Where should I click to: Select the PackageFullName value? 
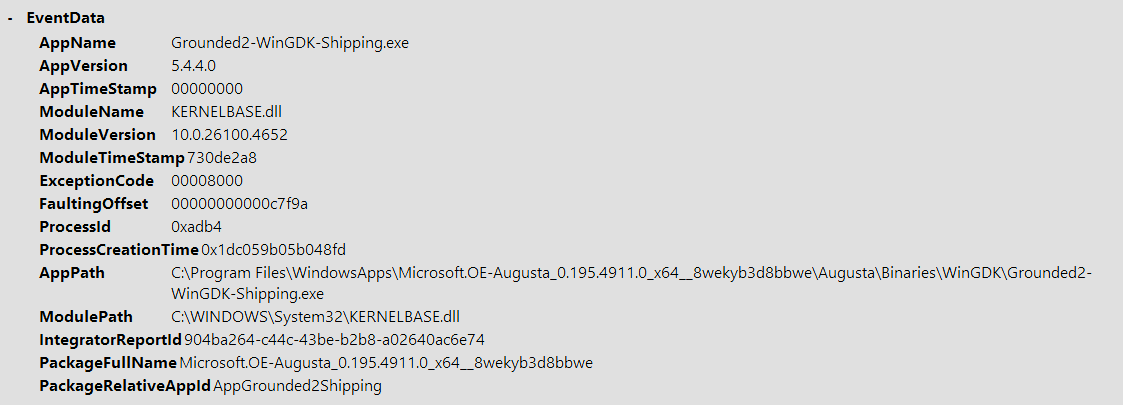(x=386, y=363)
